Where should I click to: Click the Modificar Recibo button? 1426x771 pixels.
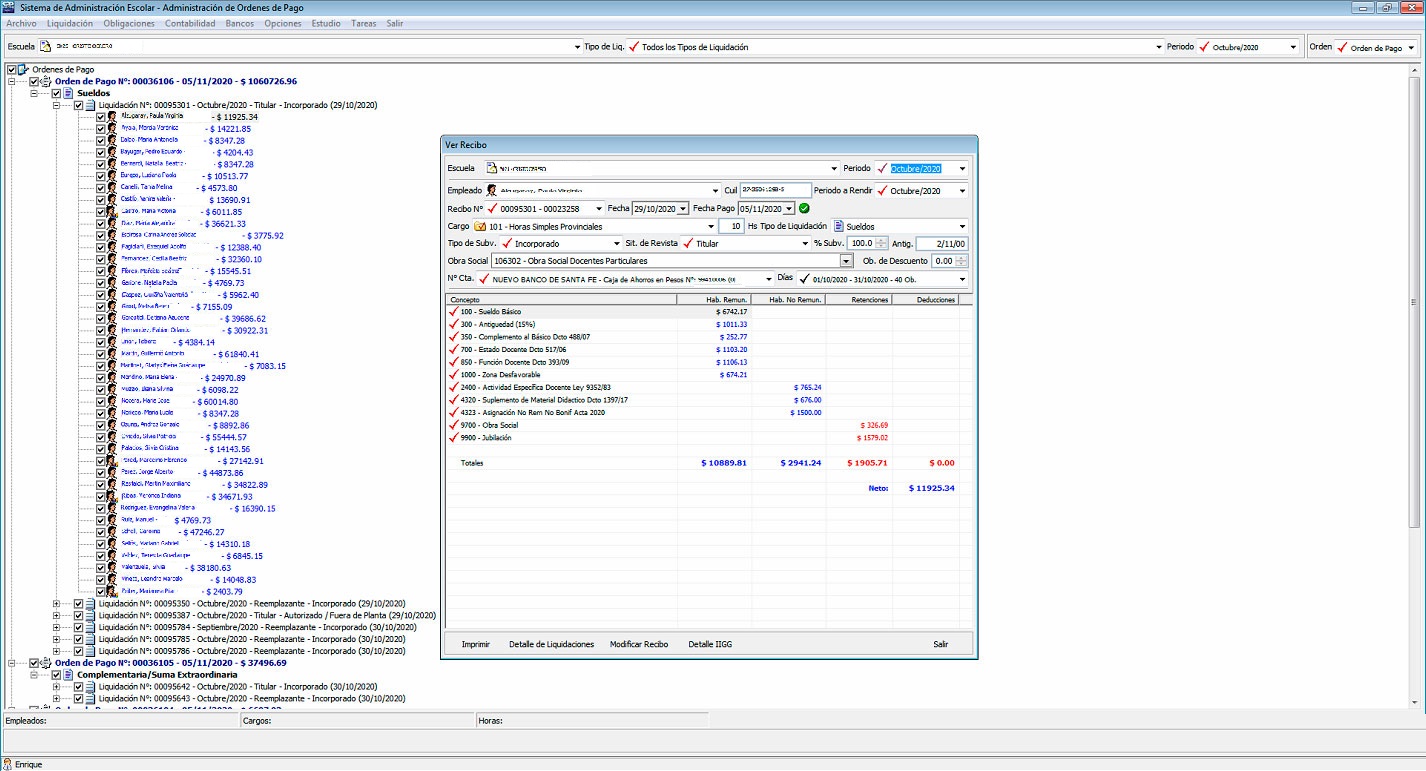[639, 644]
